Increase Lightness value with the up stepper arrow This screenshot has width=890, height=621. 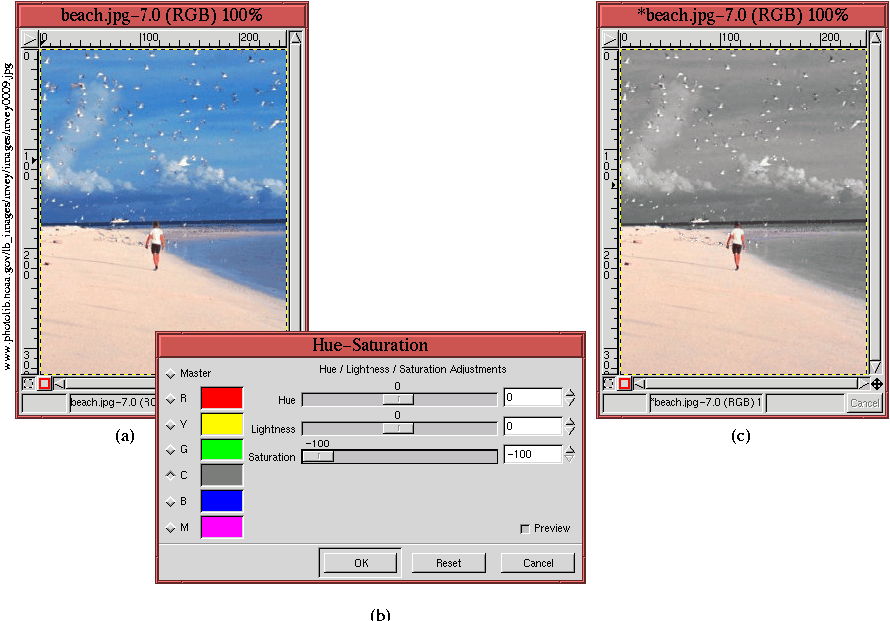click(x=570, y=422)
